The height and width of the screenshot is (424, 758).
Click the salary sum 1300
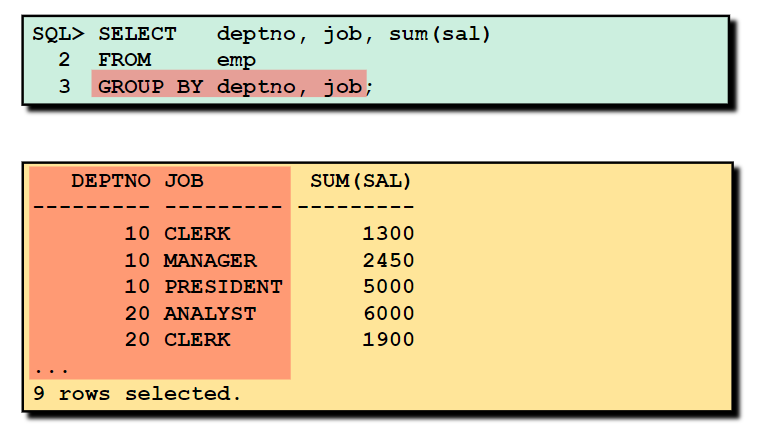click(x=388, y=234)
